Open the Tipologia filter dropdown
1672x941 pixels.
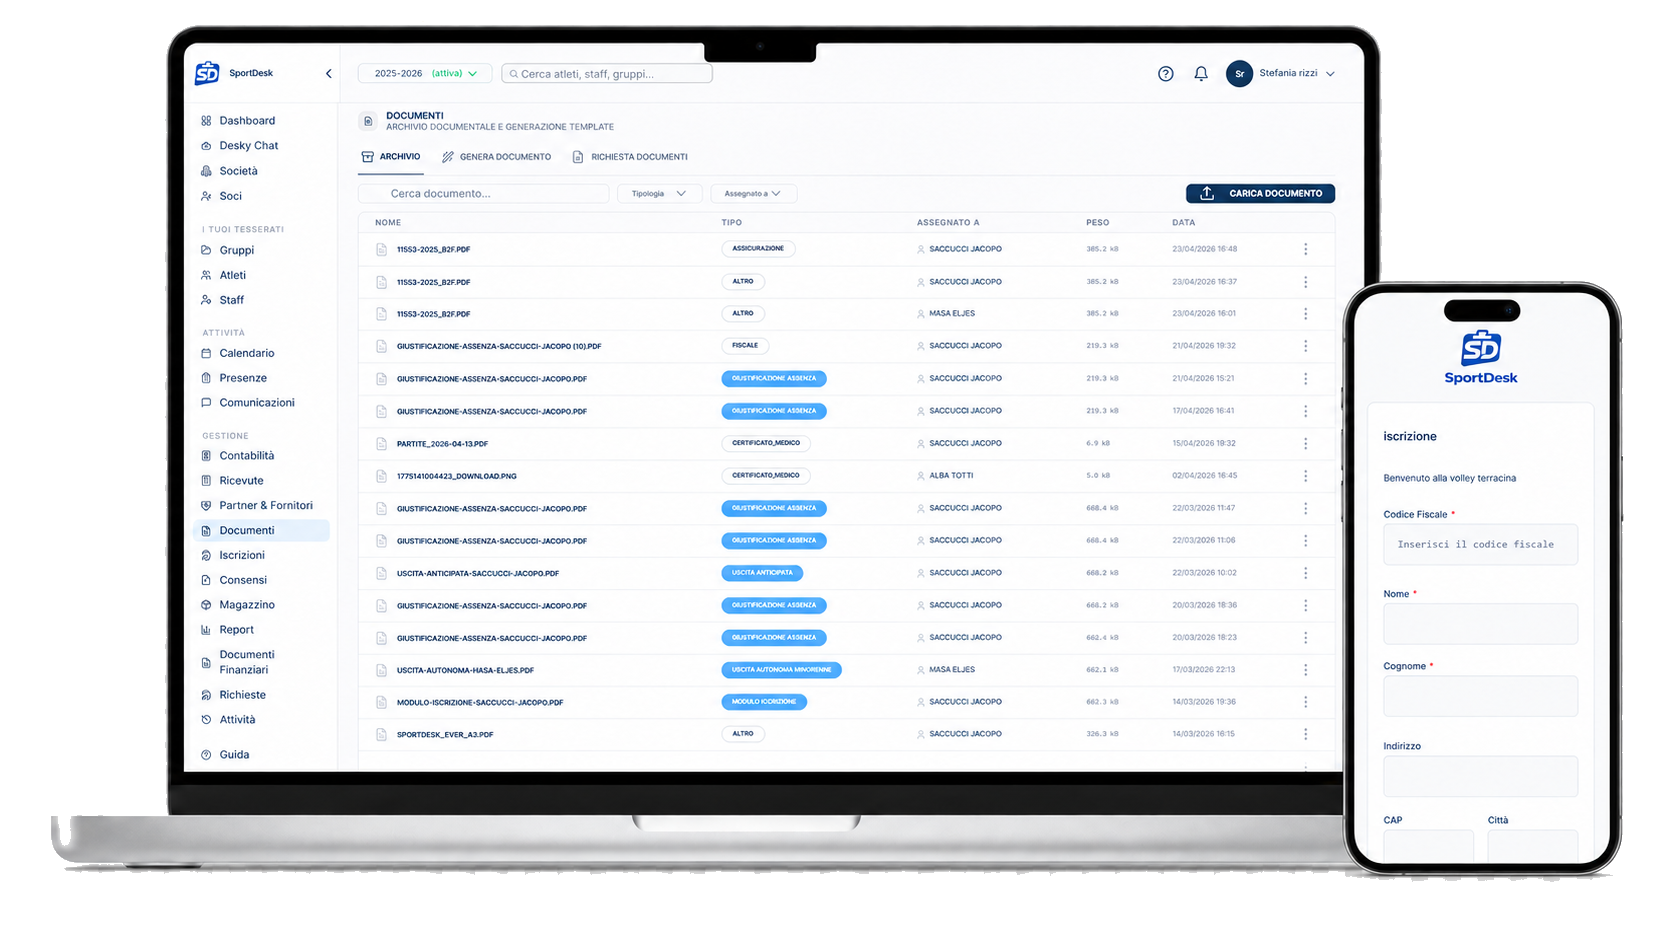[x=659, y=193]
